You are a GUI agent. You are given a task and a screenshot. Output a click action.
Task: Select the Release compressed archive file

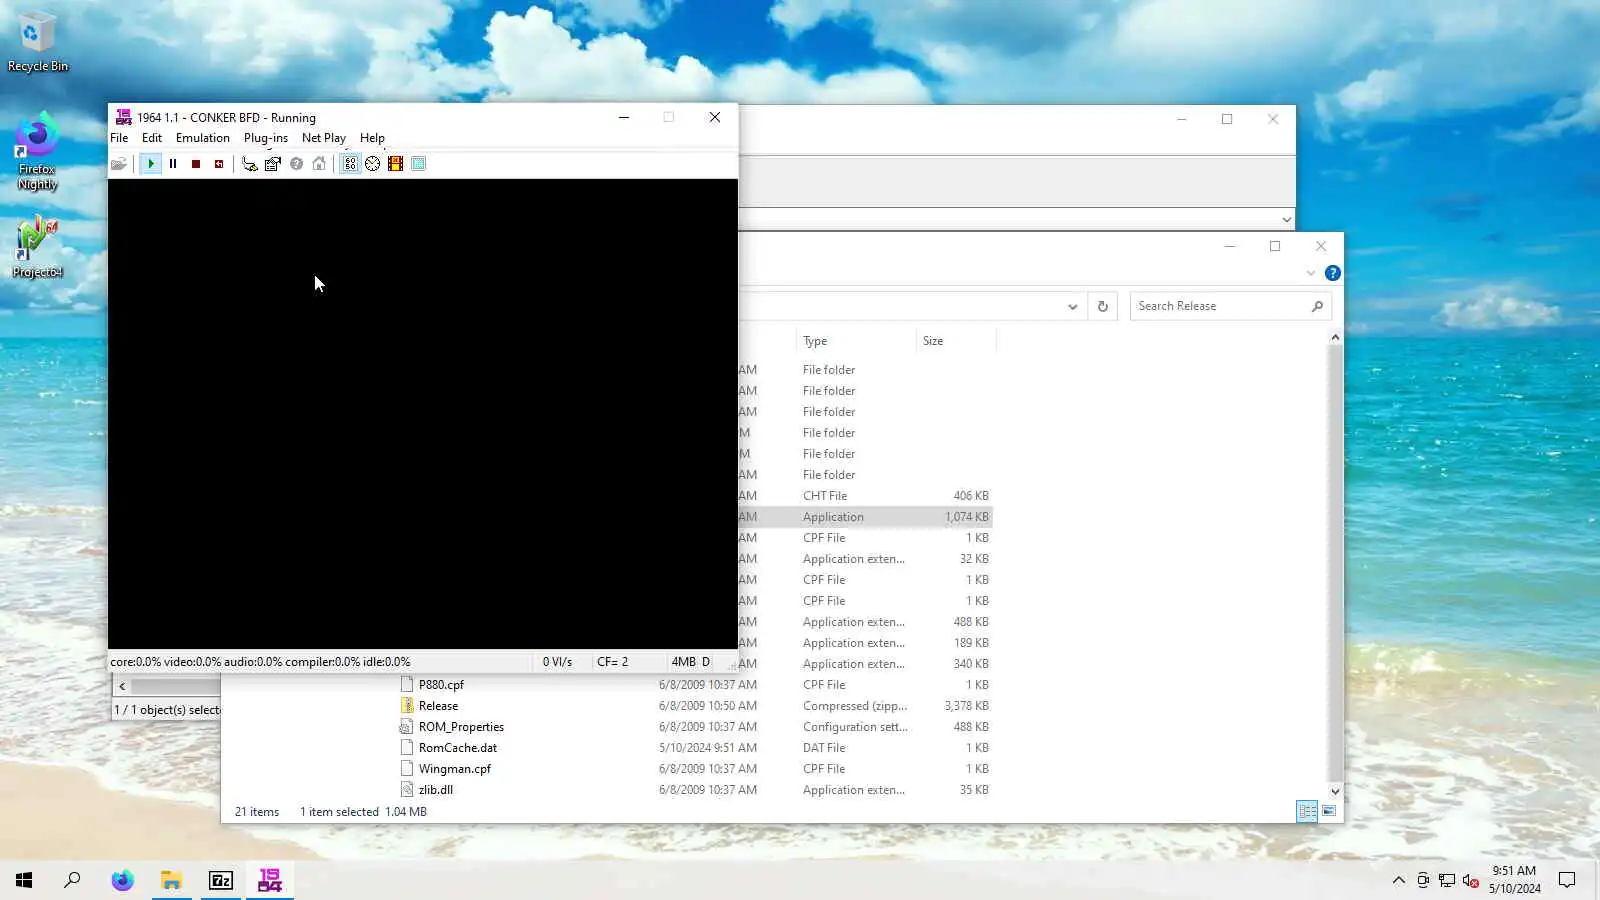[x=438, y=706]
